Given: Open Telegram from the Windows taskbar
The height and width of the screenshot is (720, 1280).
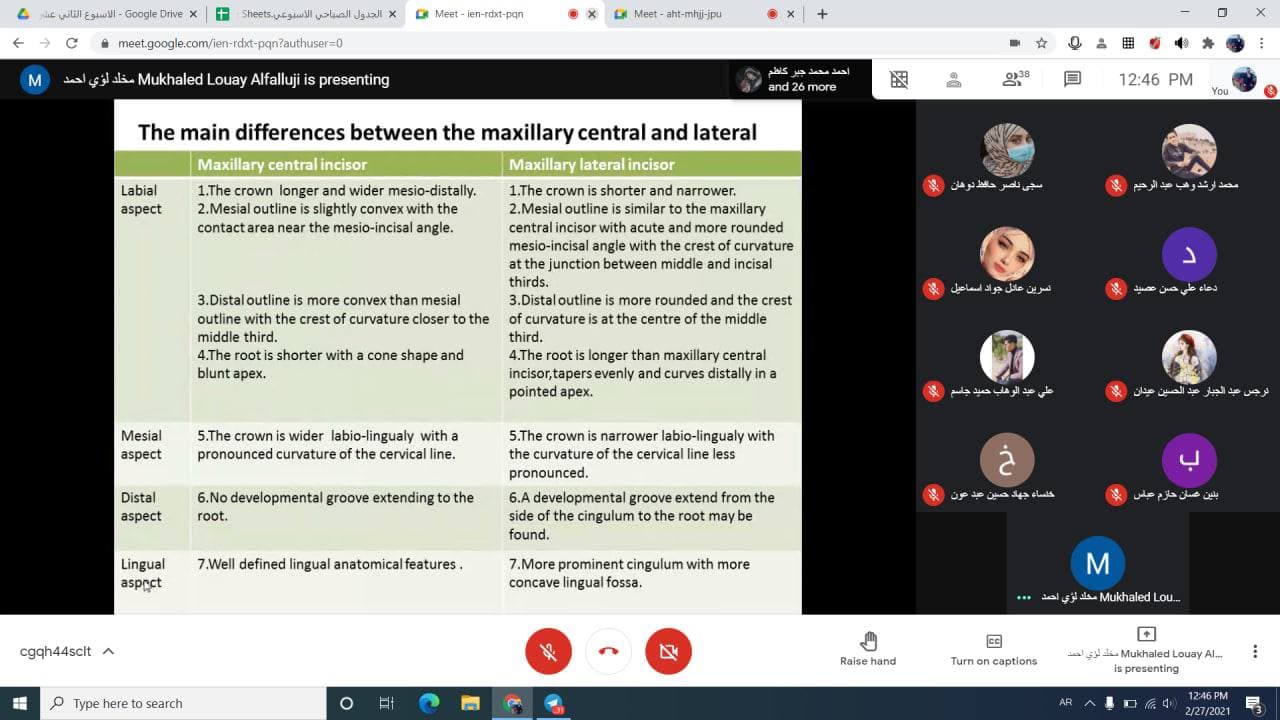Looking at the screenshot, I should point(555,703).
